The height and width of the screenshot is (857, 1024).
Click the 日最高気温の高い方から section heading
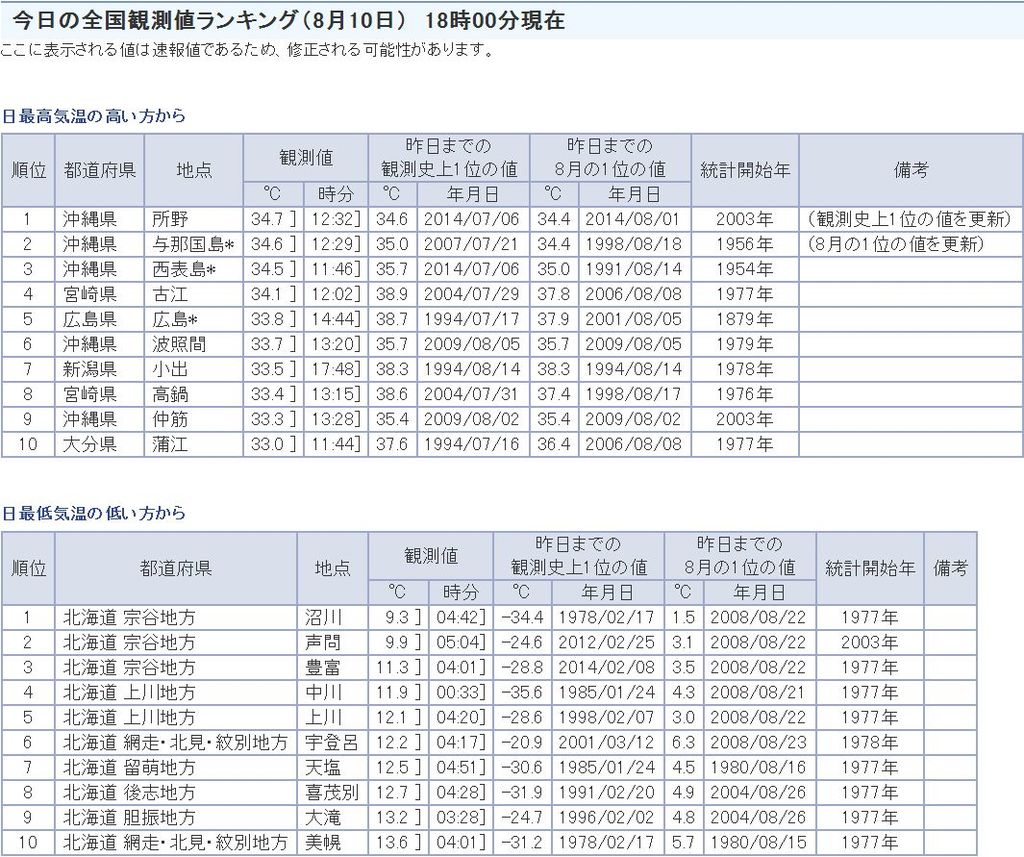93,116
